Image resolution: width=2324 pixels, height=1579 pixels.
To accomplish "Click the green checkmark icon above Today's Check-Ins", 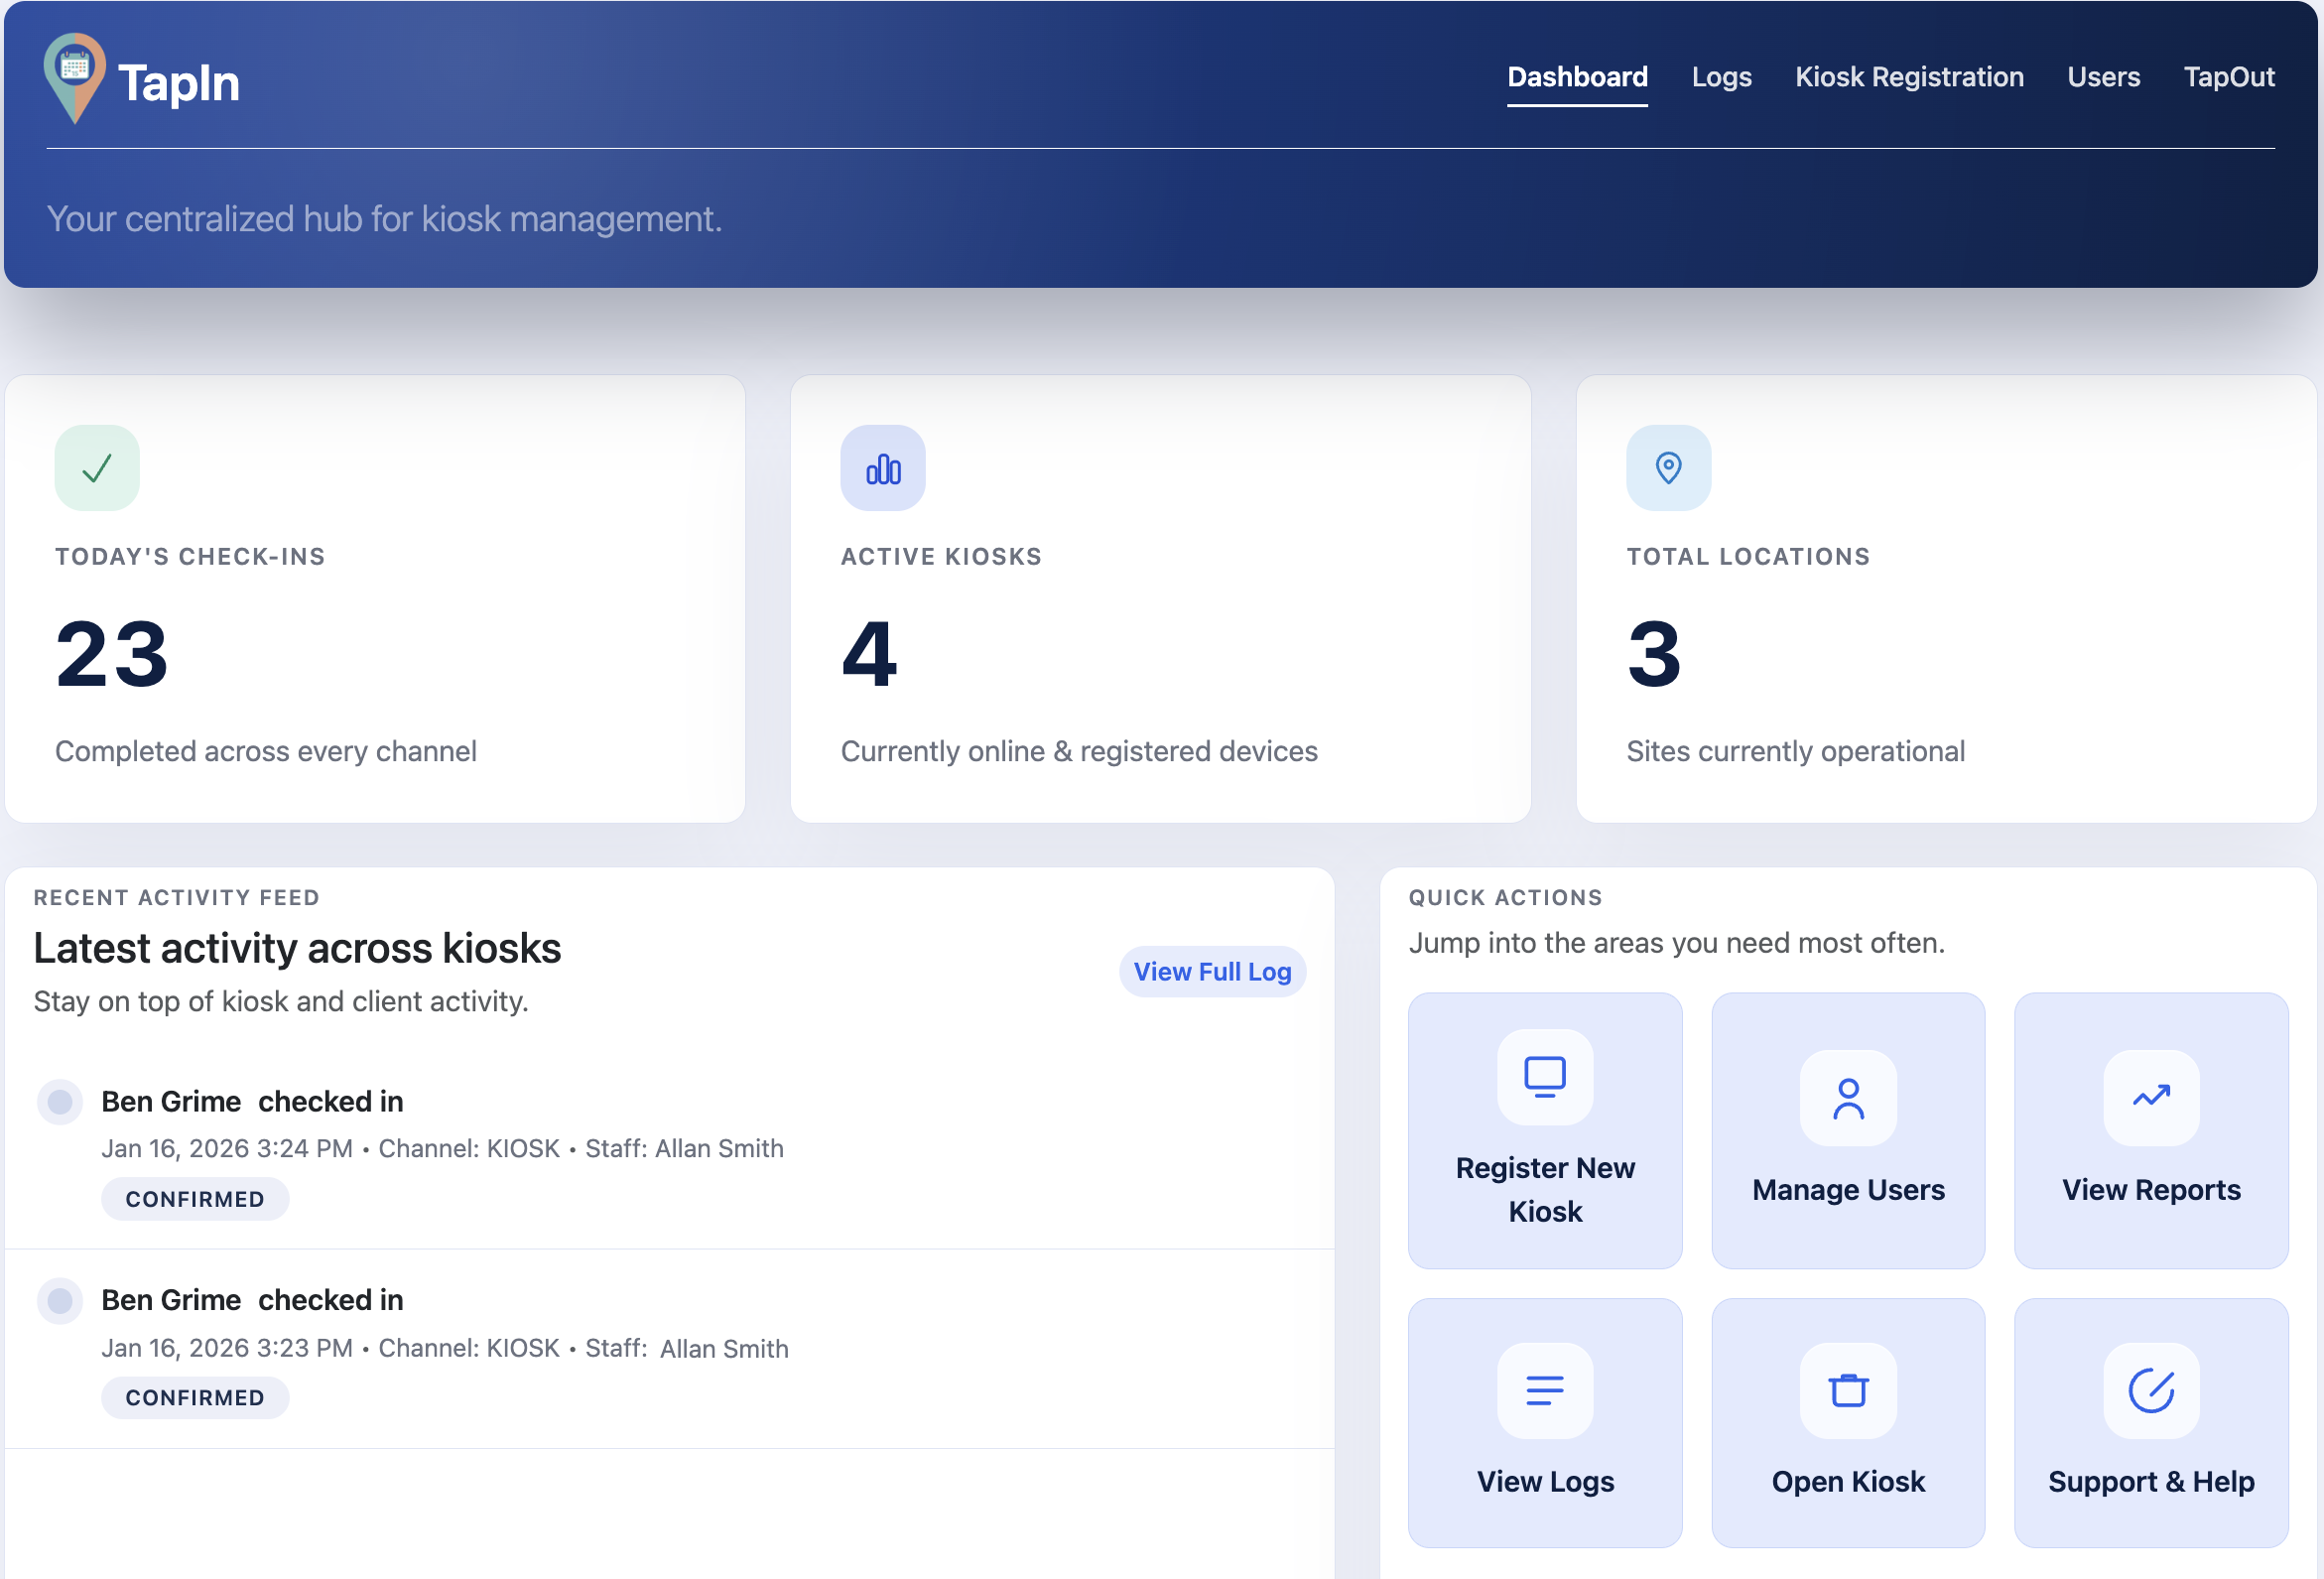I will 96,467.
